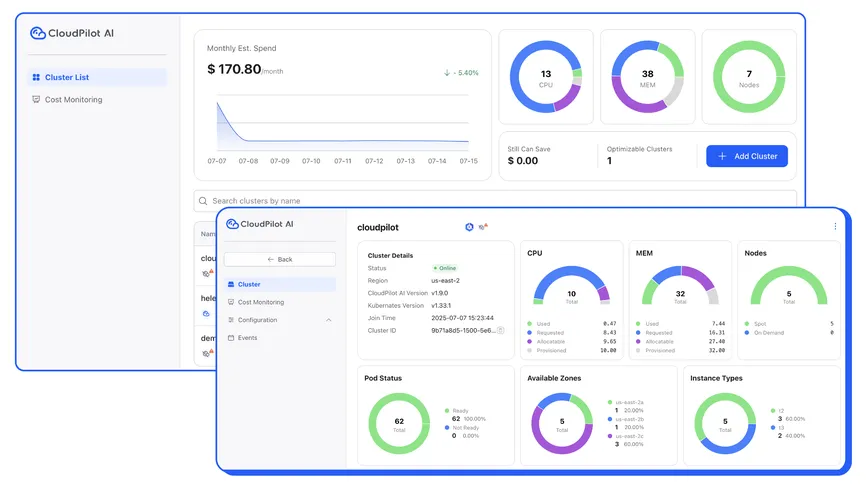Click the alert icon beside cloudpilot title
Viewport: 866px width, 489px height.
click(483, 227)
